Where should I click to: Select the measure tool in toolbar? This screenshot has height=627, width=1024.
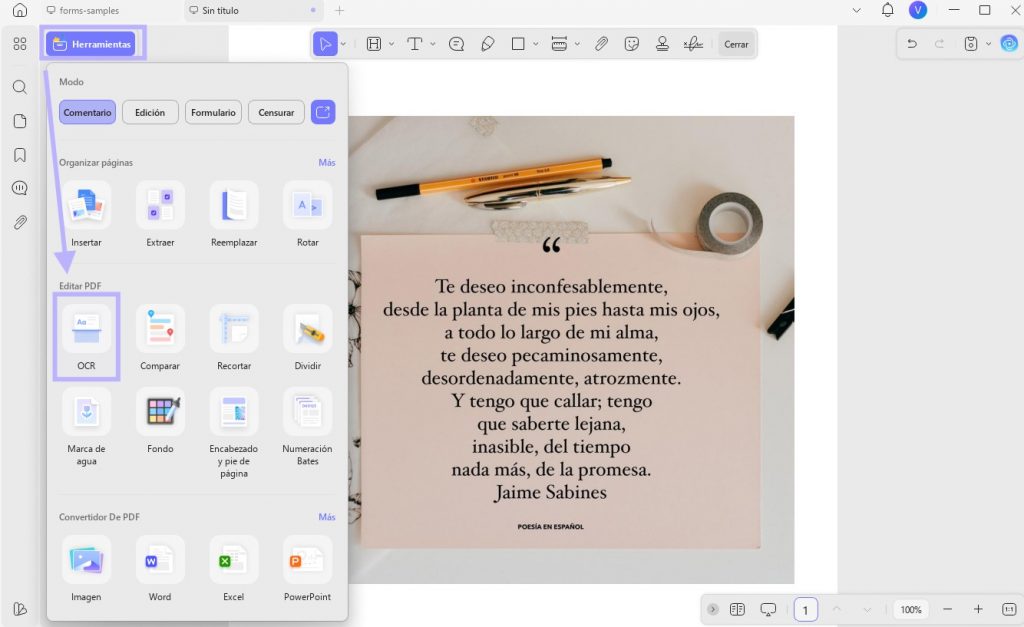tap(559, 44)
